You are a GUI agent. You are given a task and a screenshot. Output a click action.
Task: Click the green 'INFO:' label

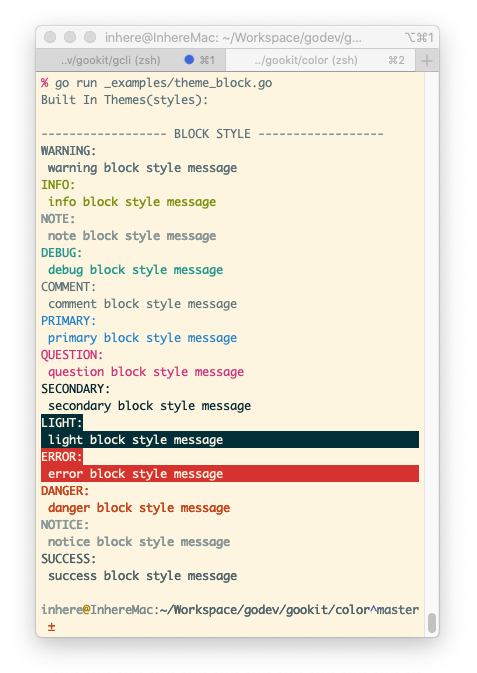(x=58, y=185)
